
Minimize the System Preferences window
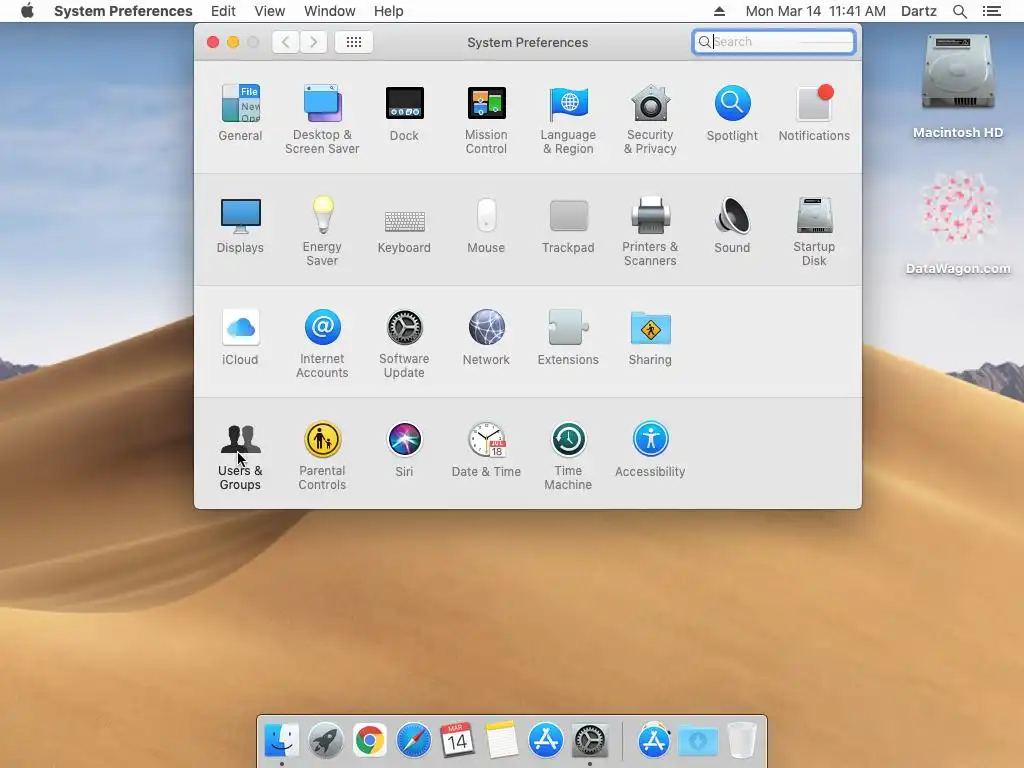pyautogui.click(x=233, y=42)
